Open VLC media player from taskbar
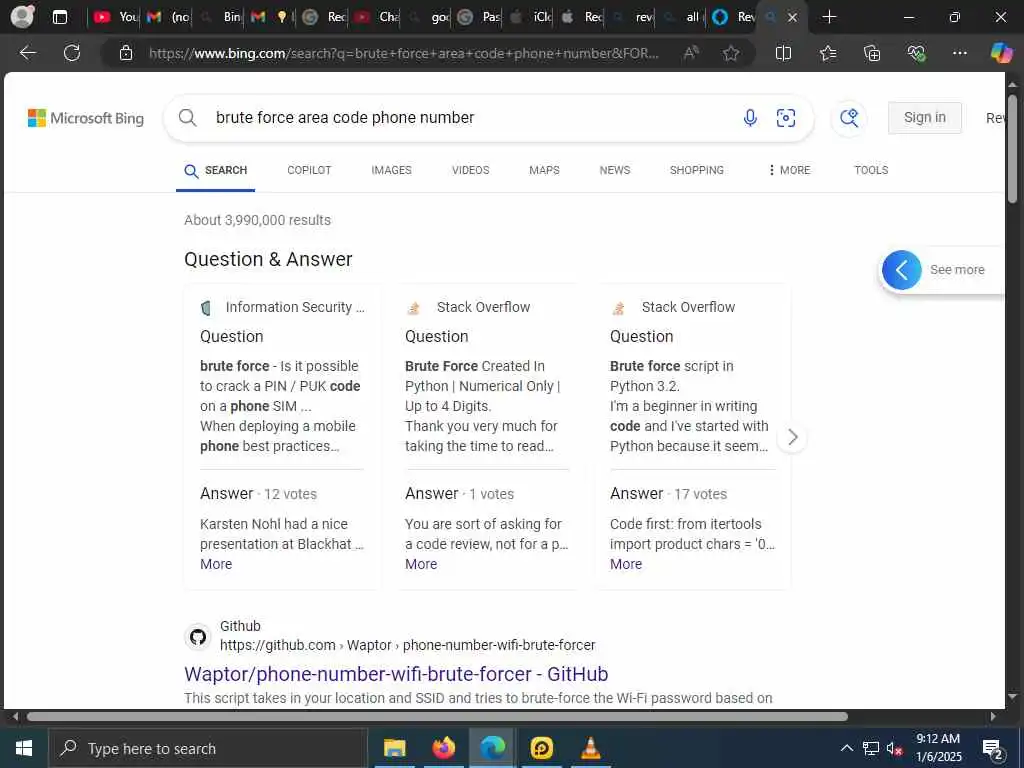The image size is (1024, 768). point(590,748)
